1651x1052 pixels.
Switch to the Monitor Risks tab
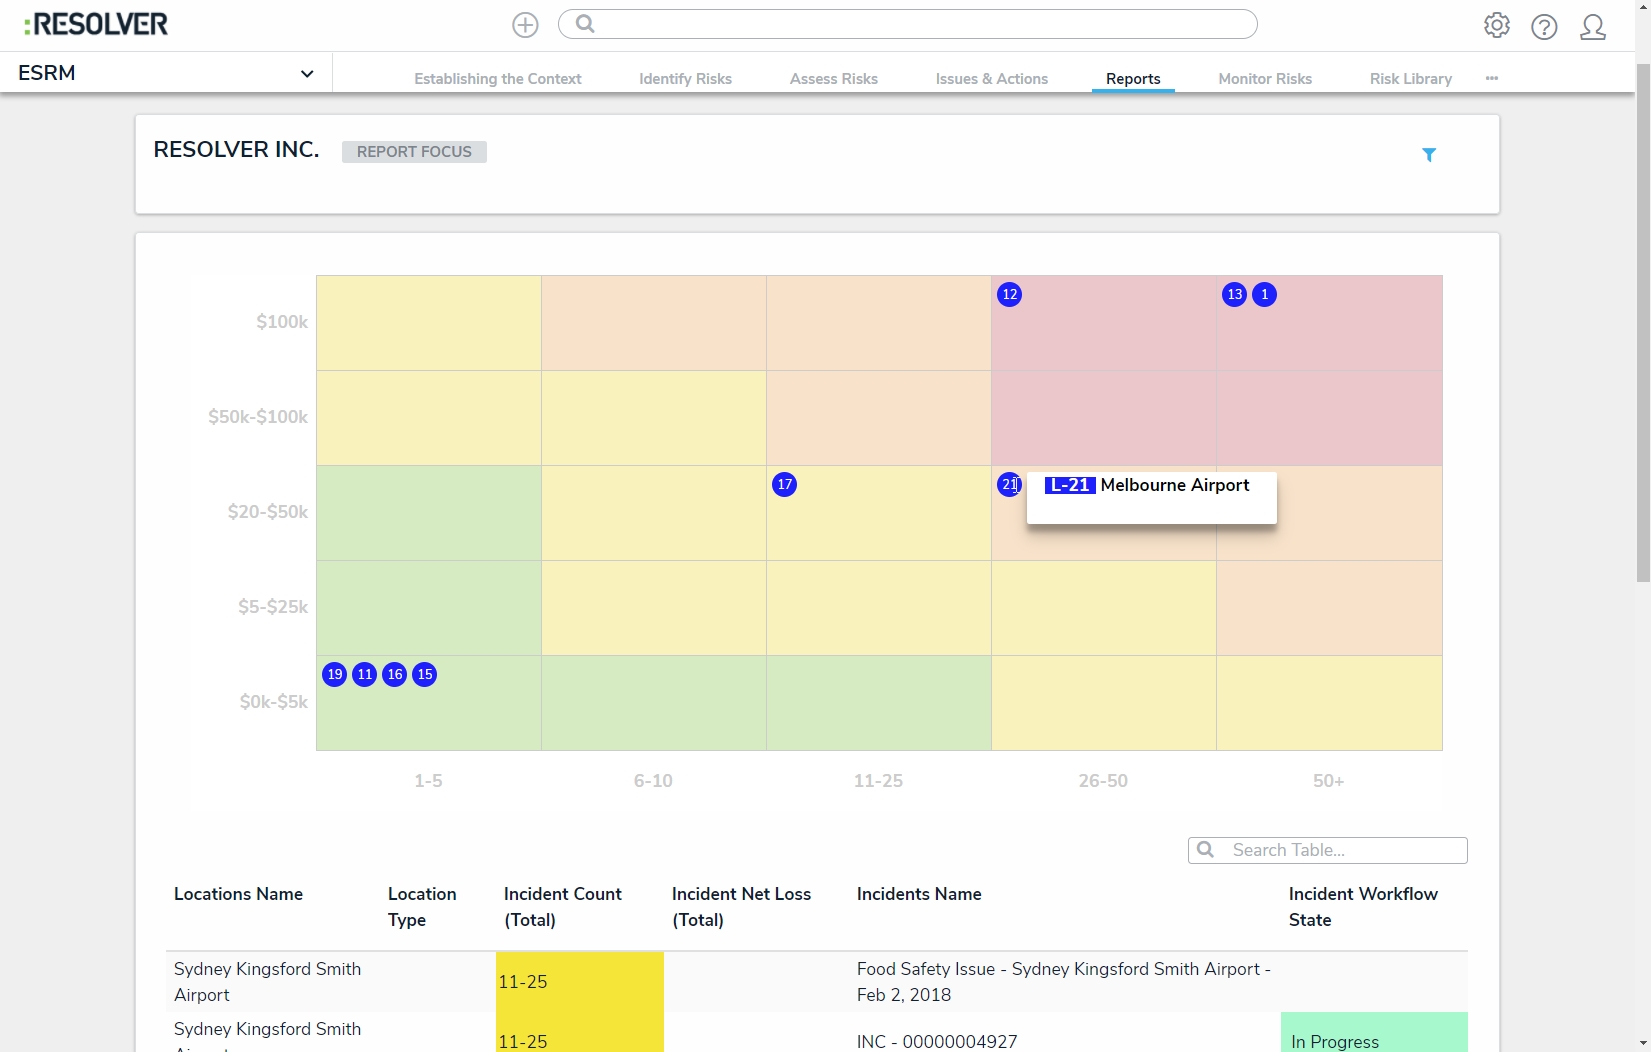coord(1265,79)
